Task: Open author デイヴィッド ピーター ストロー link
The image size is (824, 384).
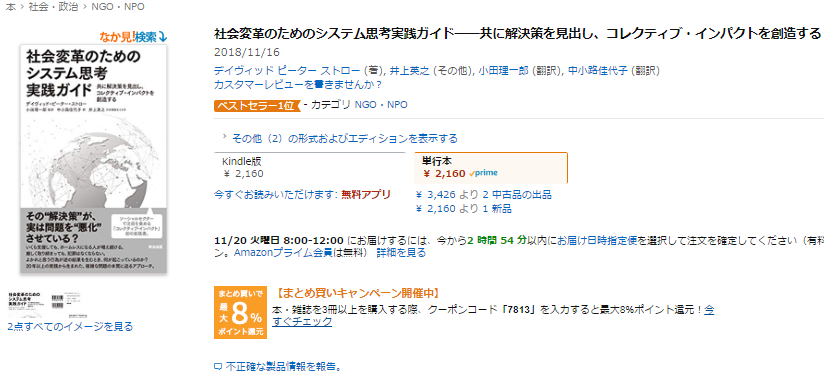Action: click(x=287, y=70)
